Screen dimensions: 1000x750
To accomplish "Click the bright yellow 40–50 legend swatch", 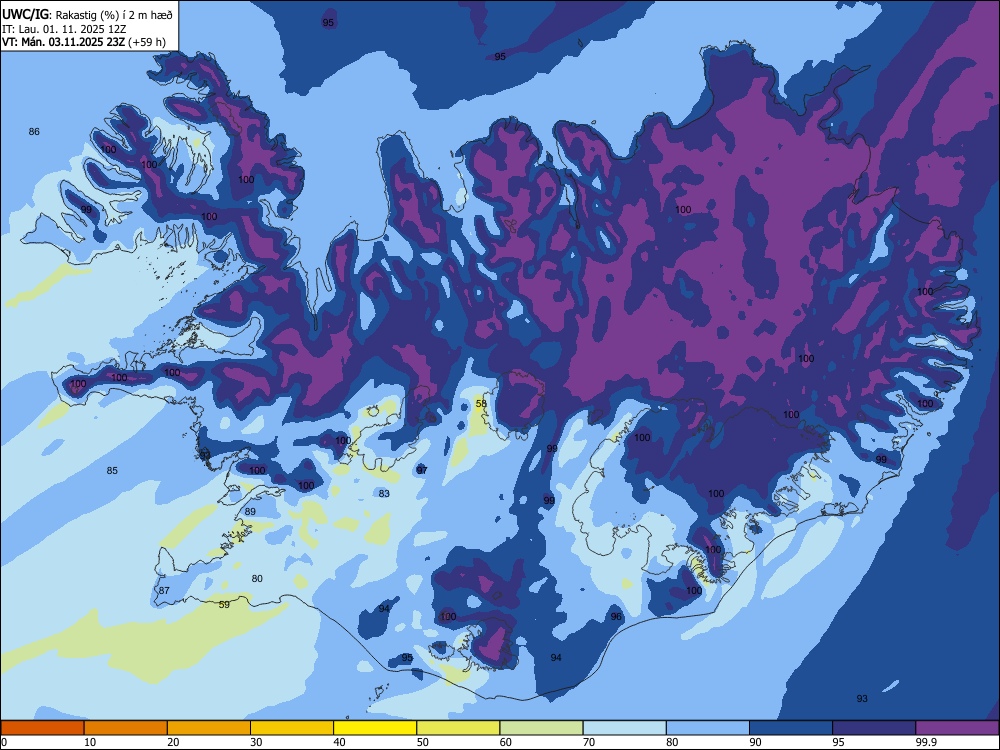I will (x=375, y=728).
